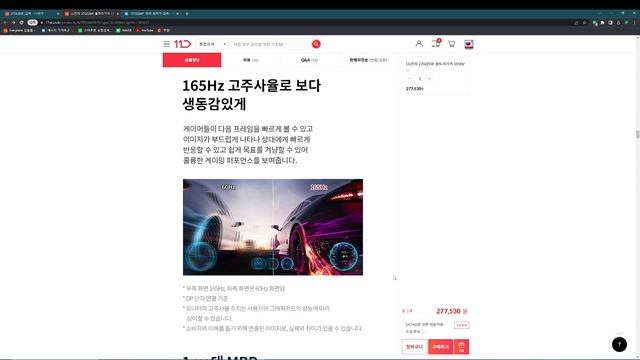
Task: Open the shopping cart icon in header
Action: (x=451, y=44)
